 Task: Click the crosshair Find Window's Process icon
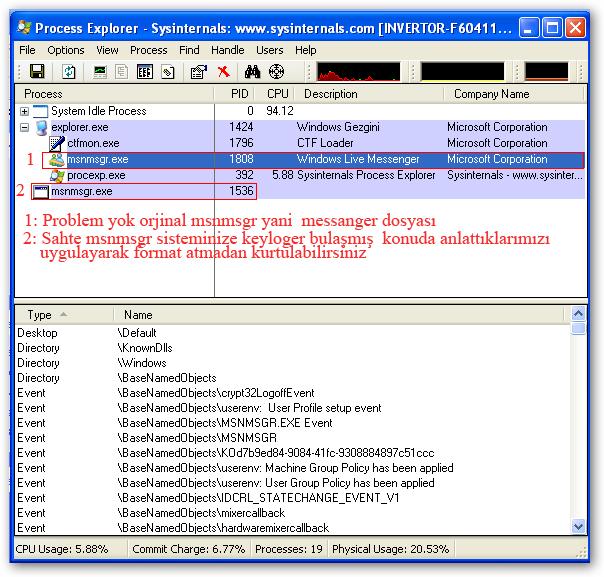[276, 72]
